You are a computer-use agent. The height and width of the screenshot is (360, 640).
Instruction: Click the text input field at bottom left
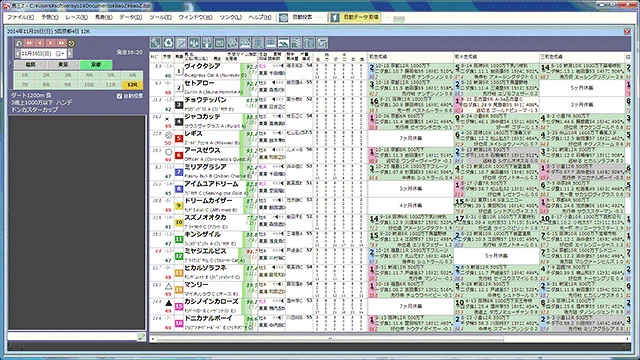72,337
